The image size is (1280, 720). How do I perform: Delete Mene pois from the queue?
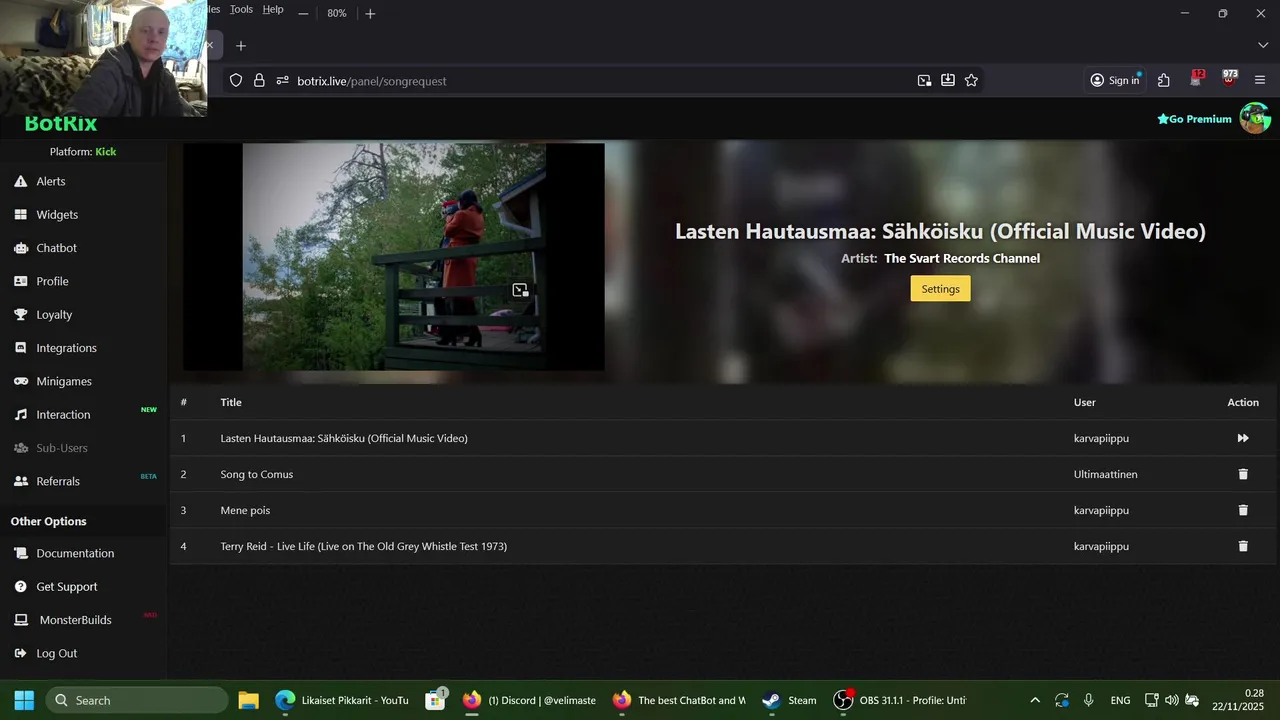1243,510
